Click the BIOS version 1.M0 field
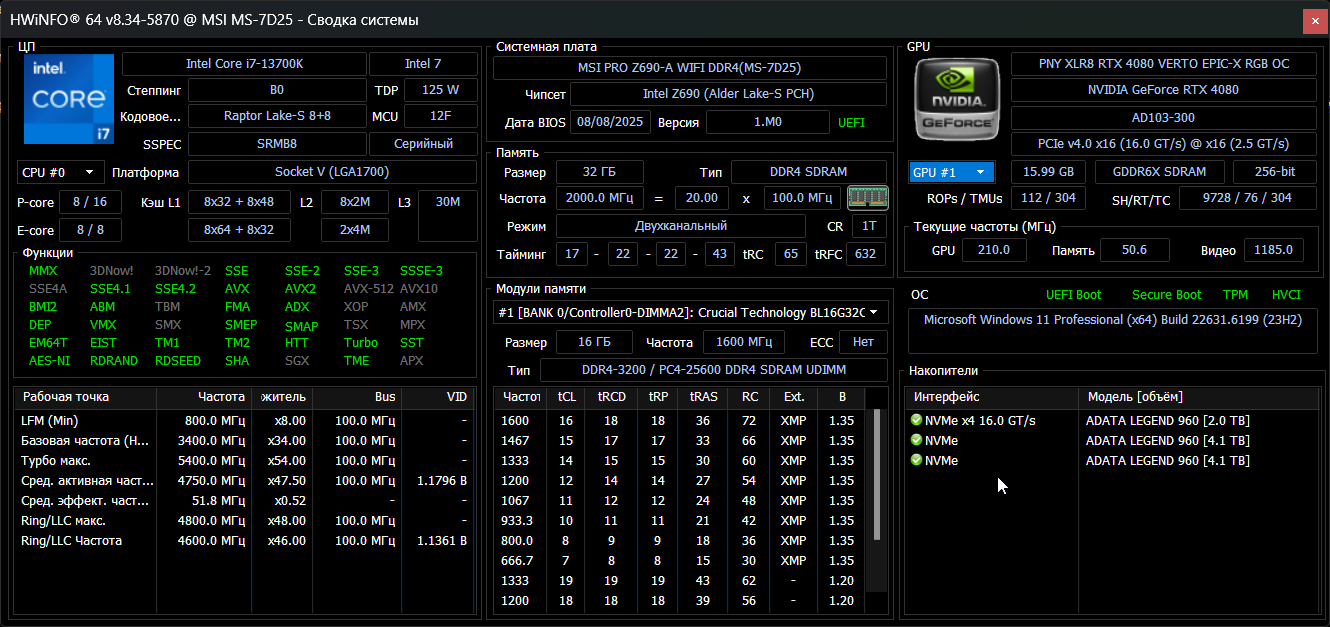1330x627 pixels. [x=768, y=122]
